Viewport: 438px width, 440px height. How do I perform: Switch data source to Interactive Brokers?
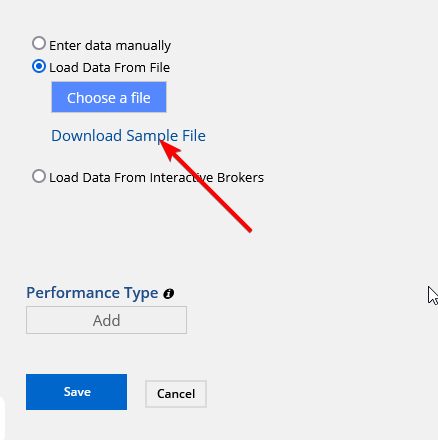[39, 176]
